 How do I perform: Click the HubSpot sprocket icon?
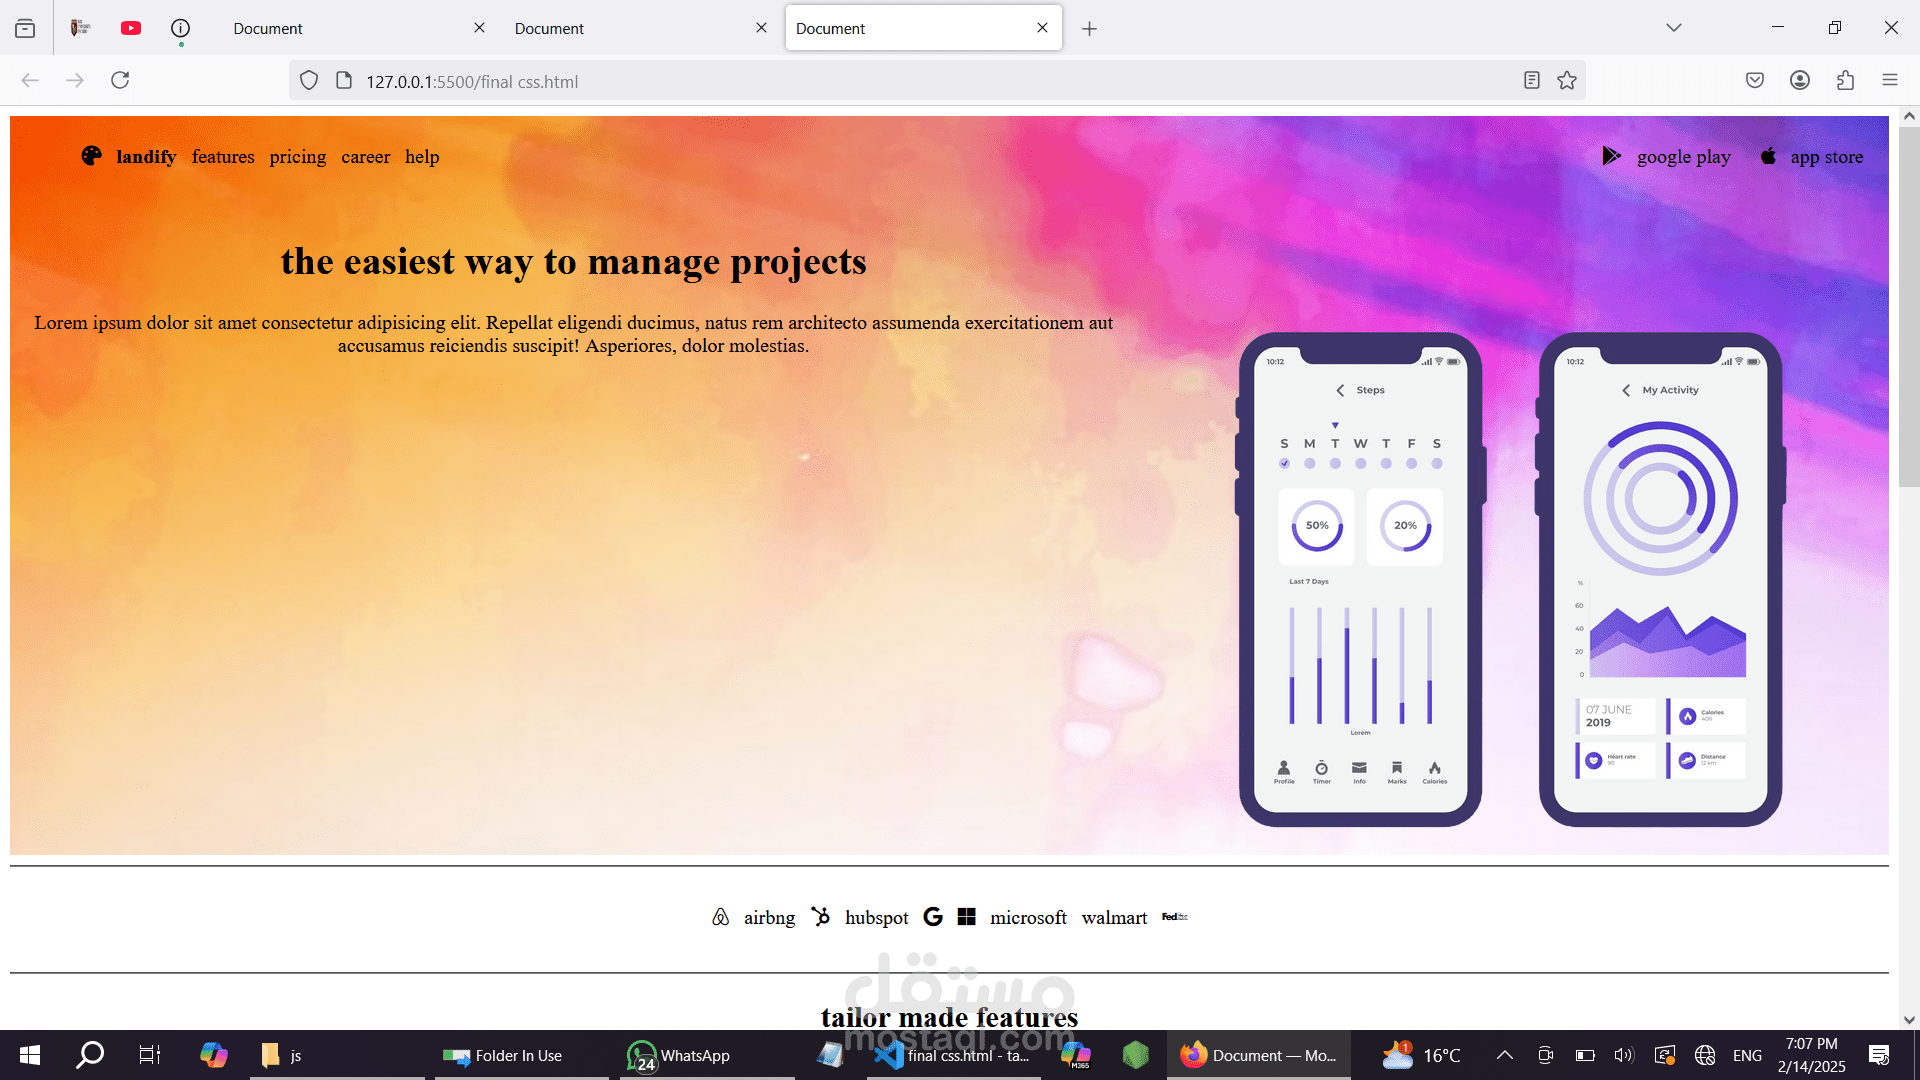click(821, 916)
